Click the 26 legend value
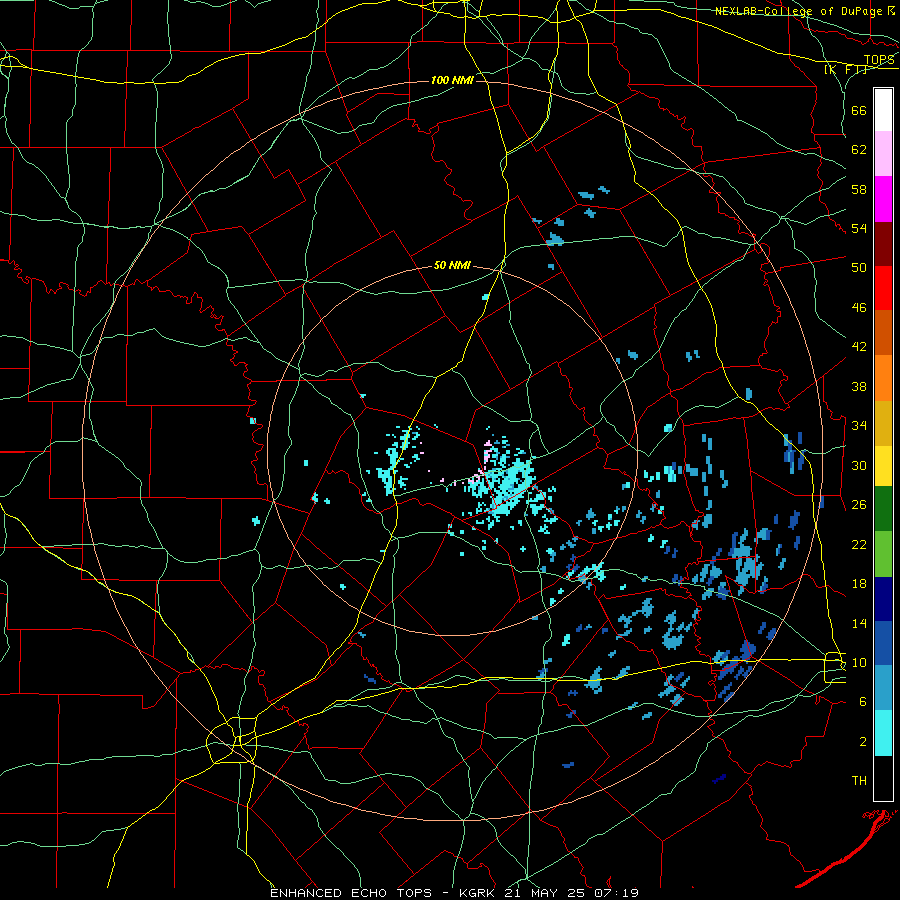This screenshot has width=900, height=900. pyautogui.click(x=859, y=505)
